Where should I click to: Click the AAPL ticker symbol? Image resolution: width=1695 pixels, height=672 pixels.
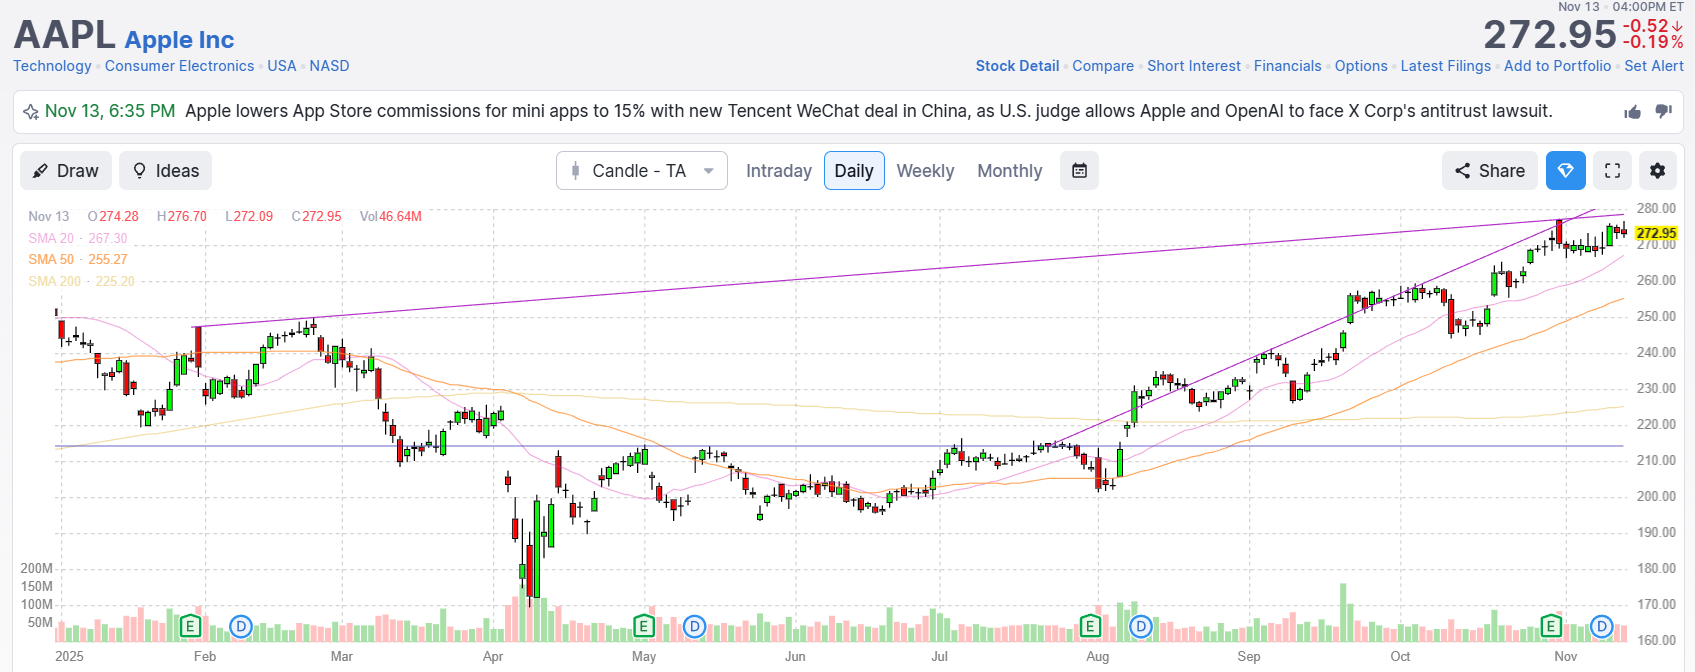point(64,35)
